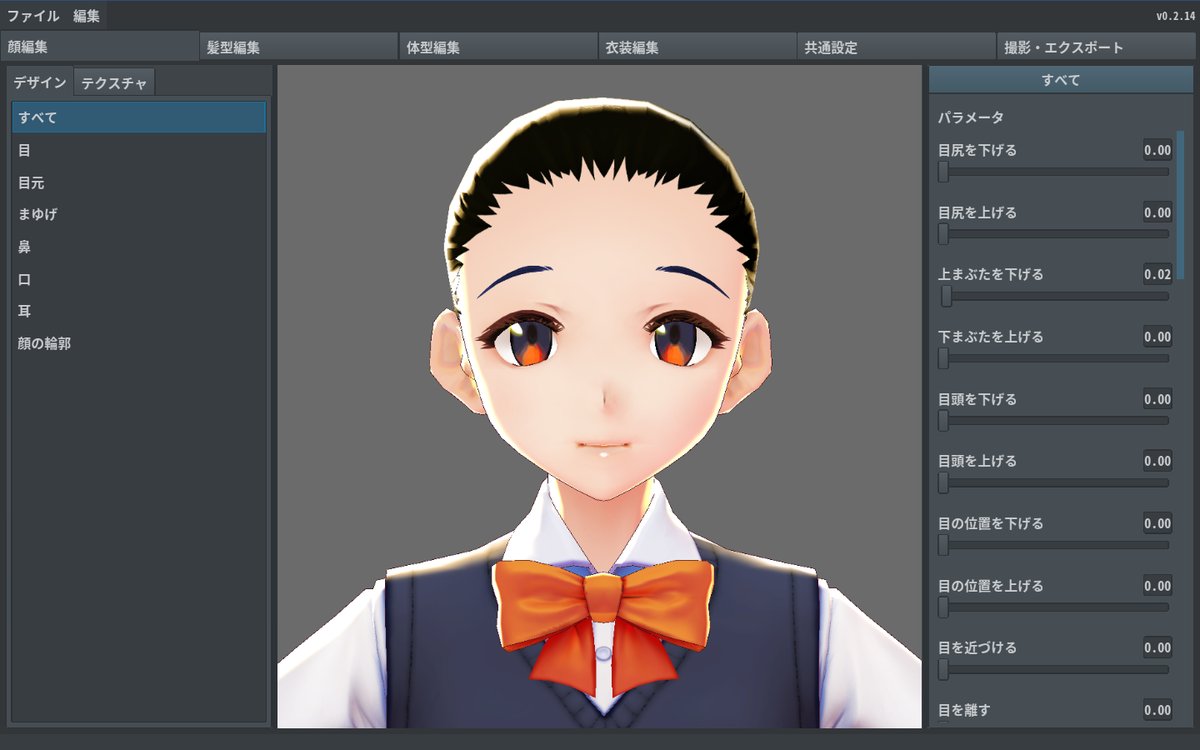Open the 衣装編集 tab
Screen dimensions: 1200x750
(x=698, y=47)
